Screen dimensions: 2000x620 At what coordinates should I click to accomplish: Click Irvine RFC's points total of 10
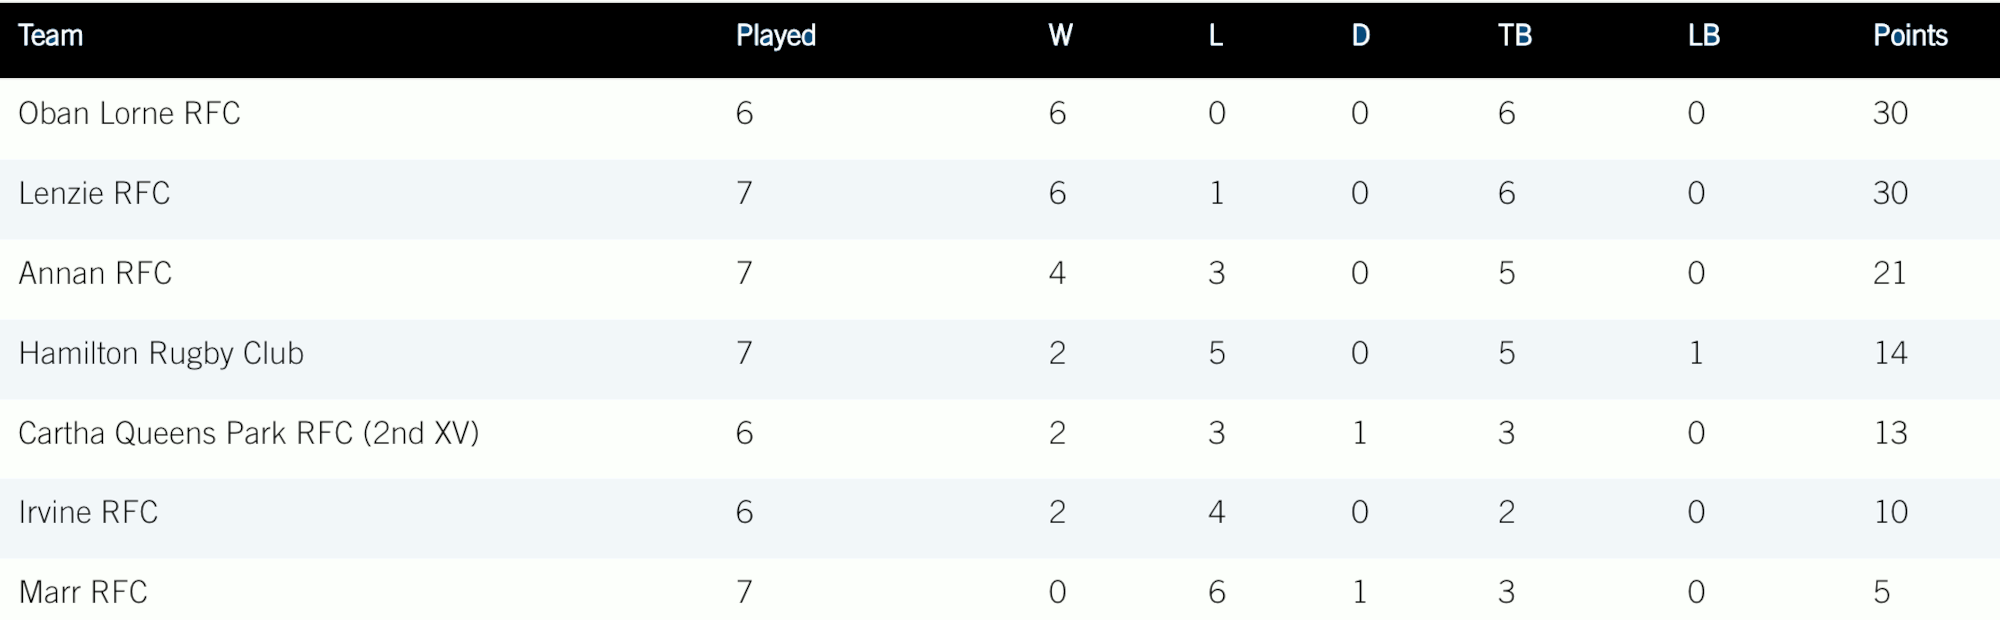tap(1890, 512)
